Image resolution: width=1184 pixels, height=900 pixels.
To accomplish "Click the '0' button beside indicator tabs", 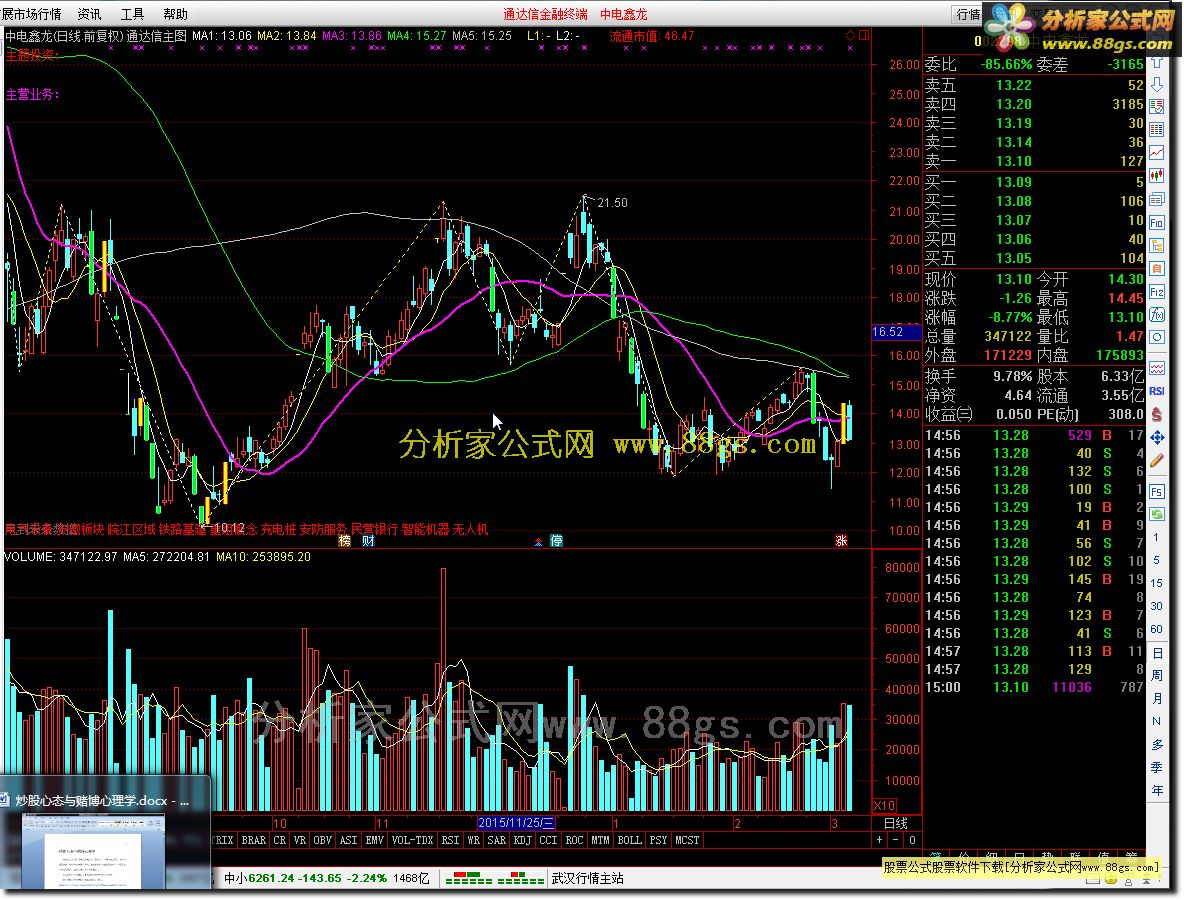I will point(912,840).
